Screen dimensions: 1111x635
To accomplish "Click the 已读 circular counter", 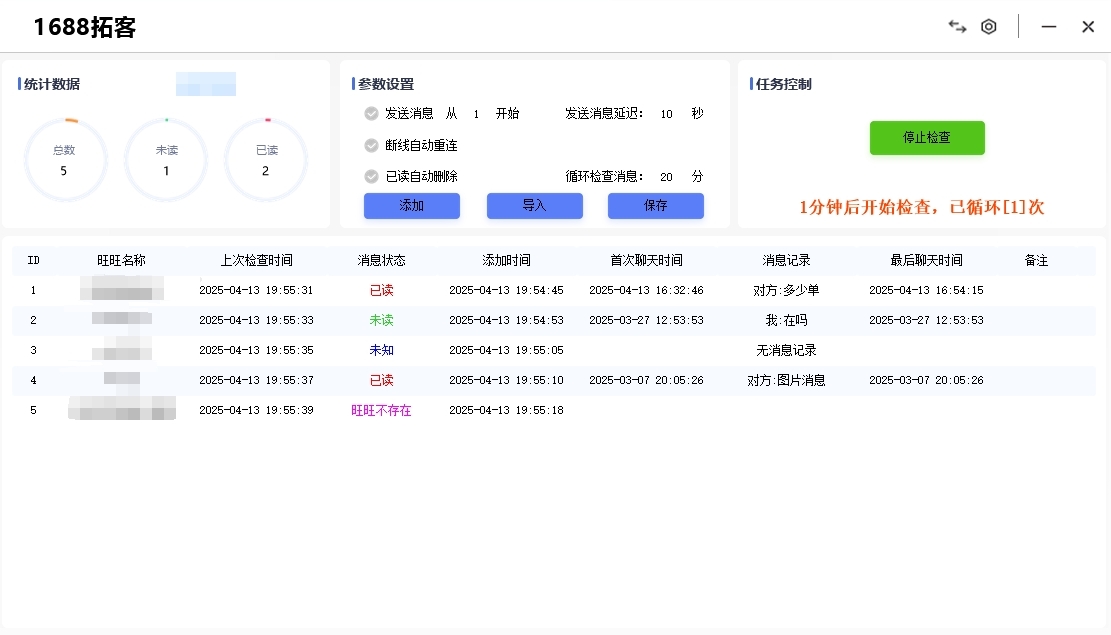I will pos(266,160).
